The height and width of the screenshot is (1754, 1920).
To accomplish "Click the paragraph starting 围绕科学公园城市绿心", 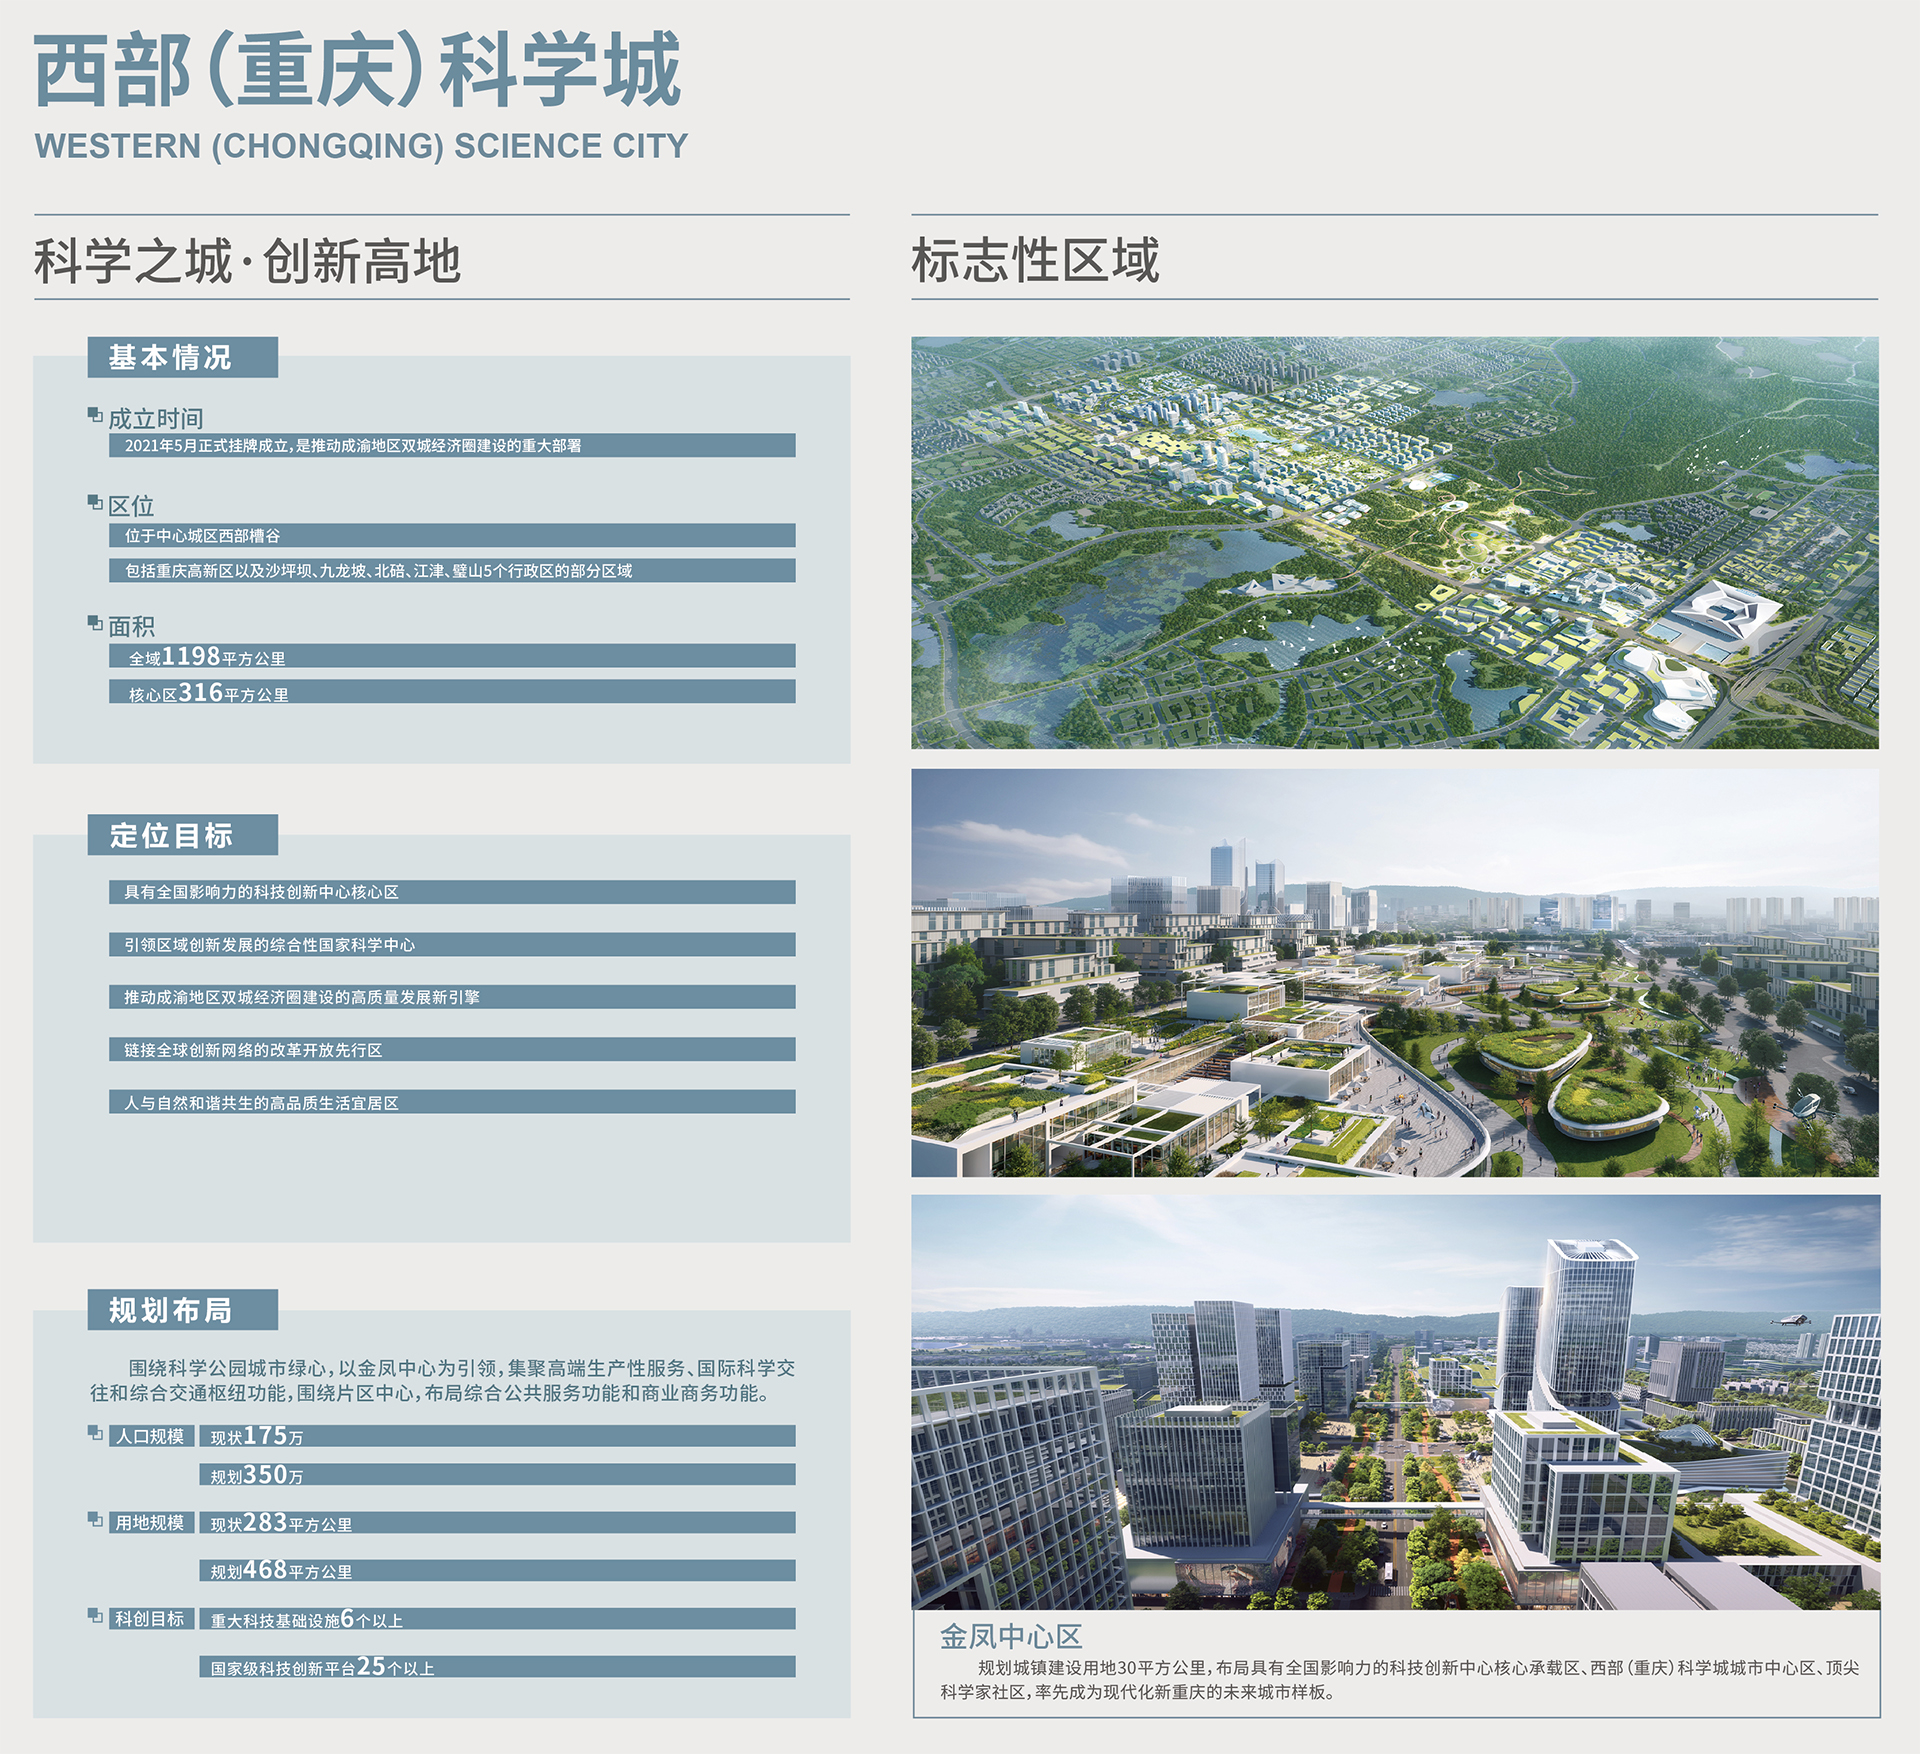I will (442, 1380).
